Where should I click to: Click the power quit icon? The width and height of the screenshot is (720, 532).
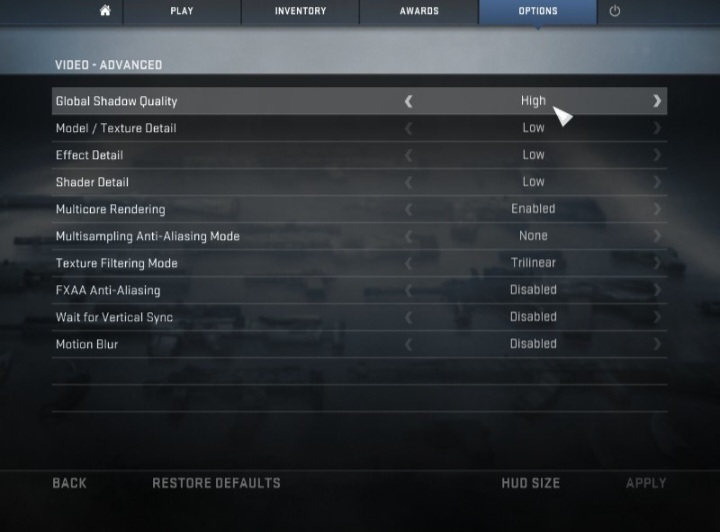tap(614, 11)
